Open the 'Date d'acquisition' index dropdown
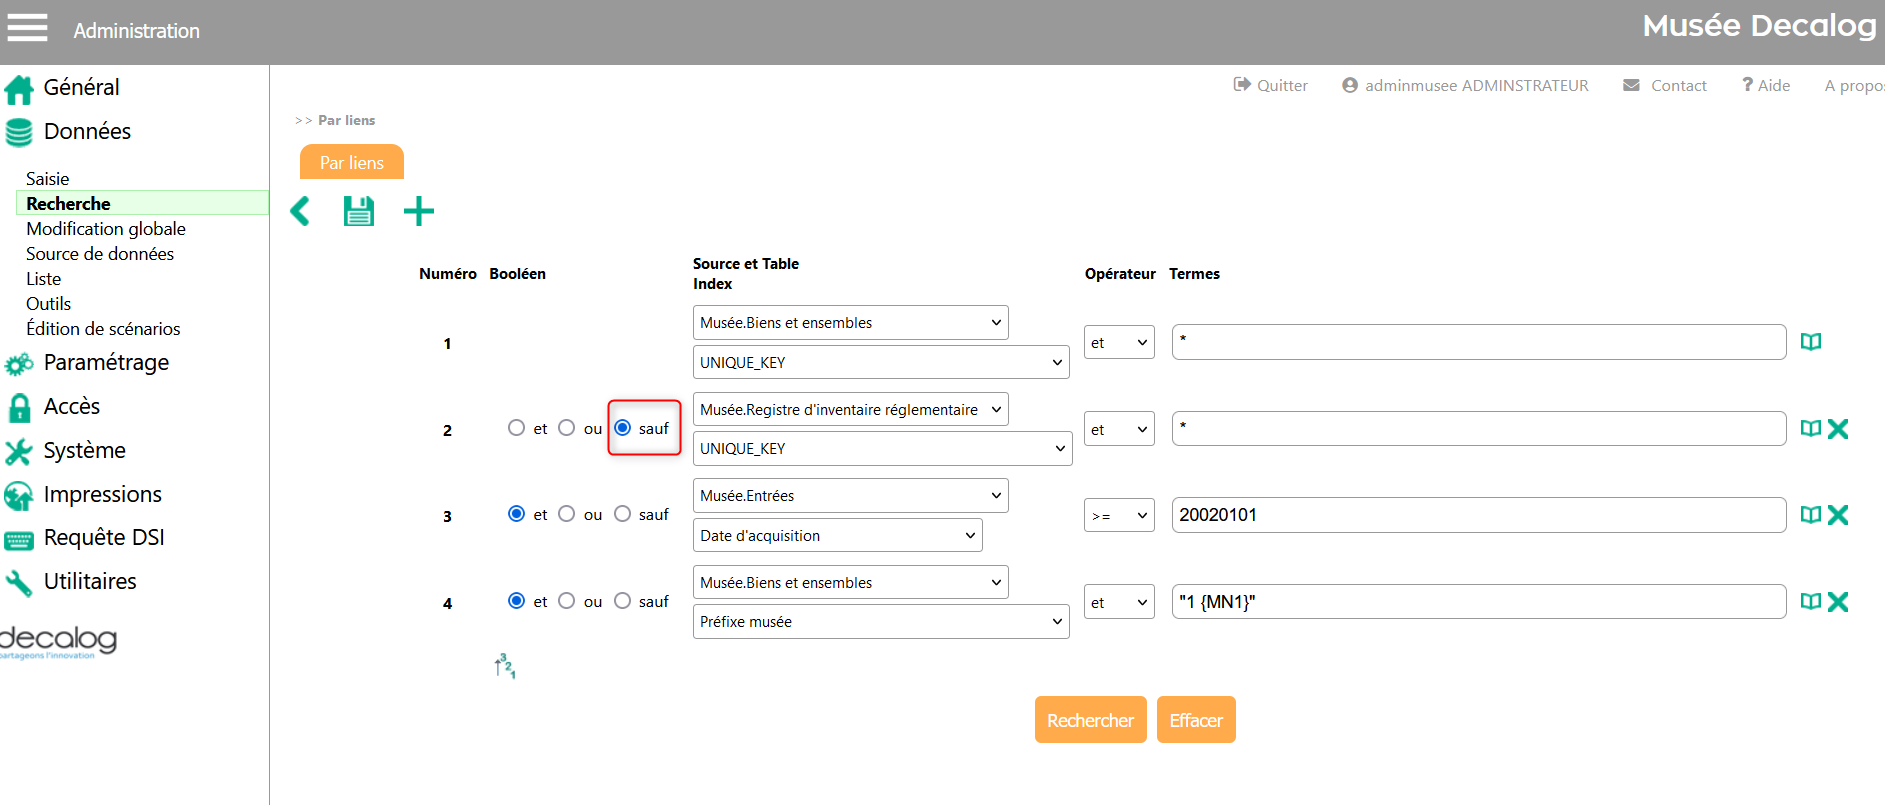 (x=837, y=536)
